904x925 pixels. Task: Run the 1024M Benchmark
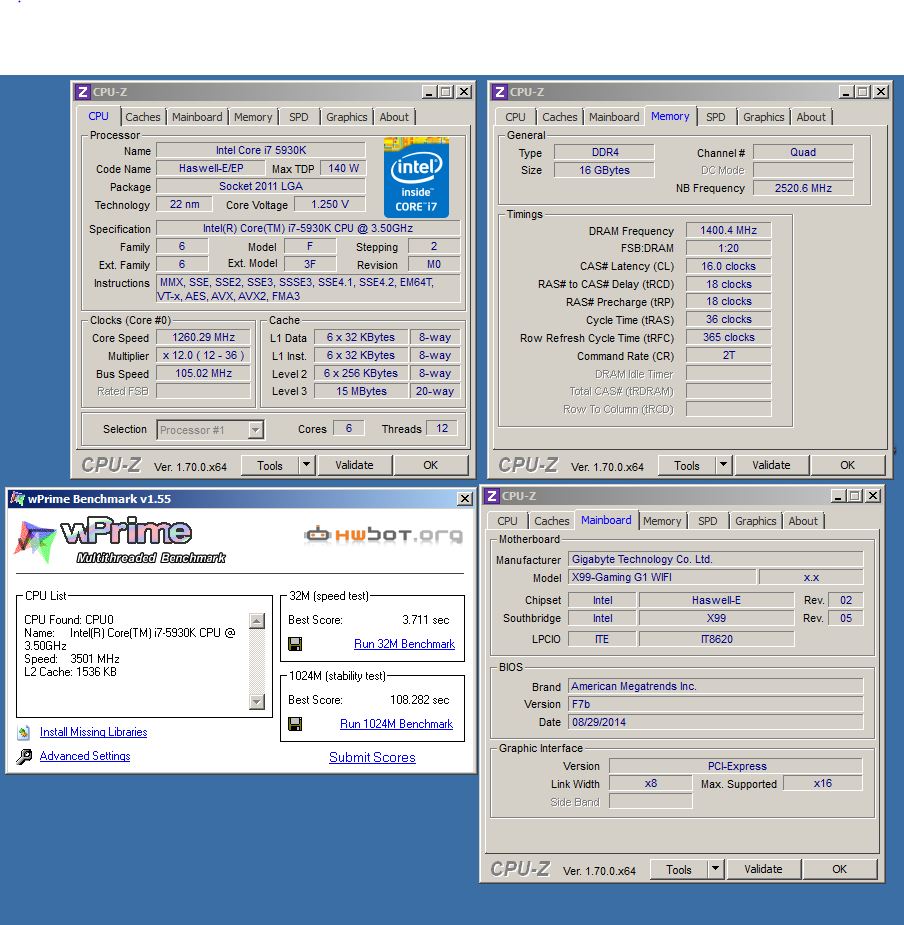tap(397, 724)
